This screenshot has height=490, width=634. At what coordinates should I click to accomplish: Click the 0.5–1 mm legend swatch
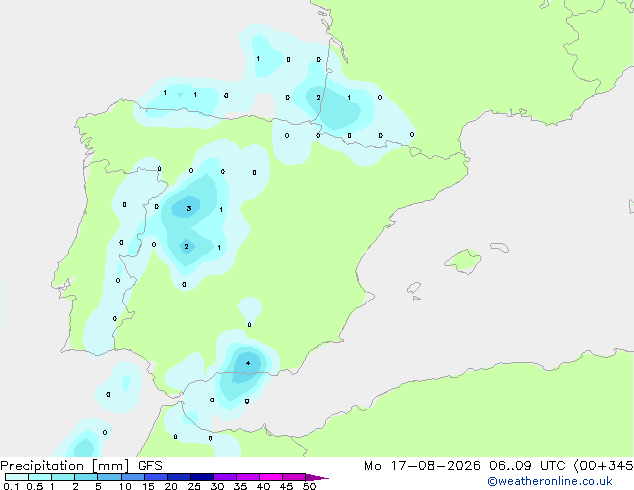[x=40, y=477]
